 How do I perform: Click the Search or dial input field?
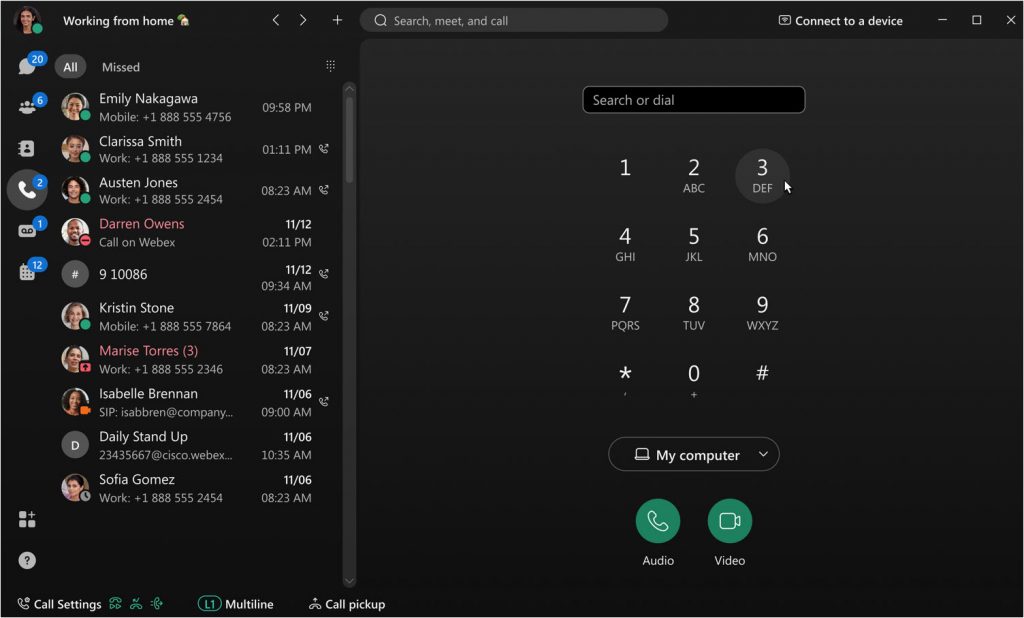pyautogui.click(x=694, y=100)
